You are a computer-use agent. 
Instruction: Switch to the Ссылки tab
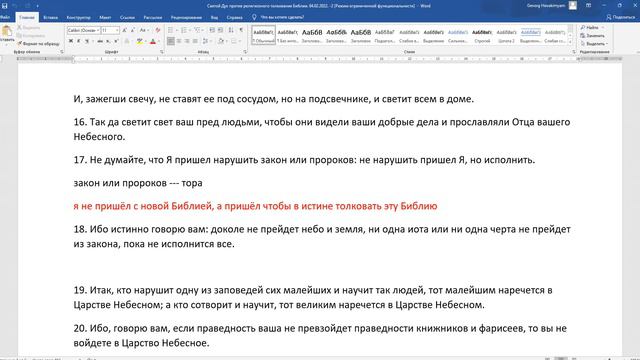pos(127,18)
